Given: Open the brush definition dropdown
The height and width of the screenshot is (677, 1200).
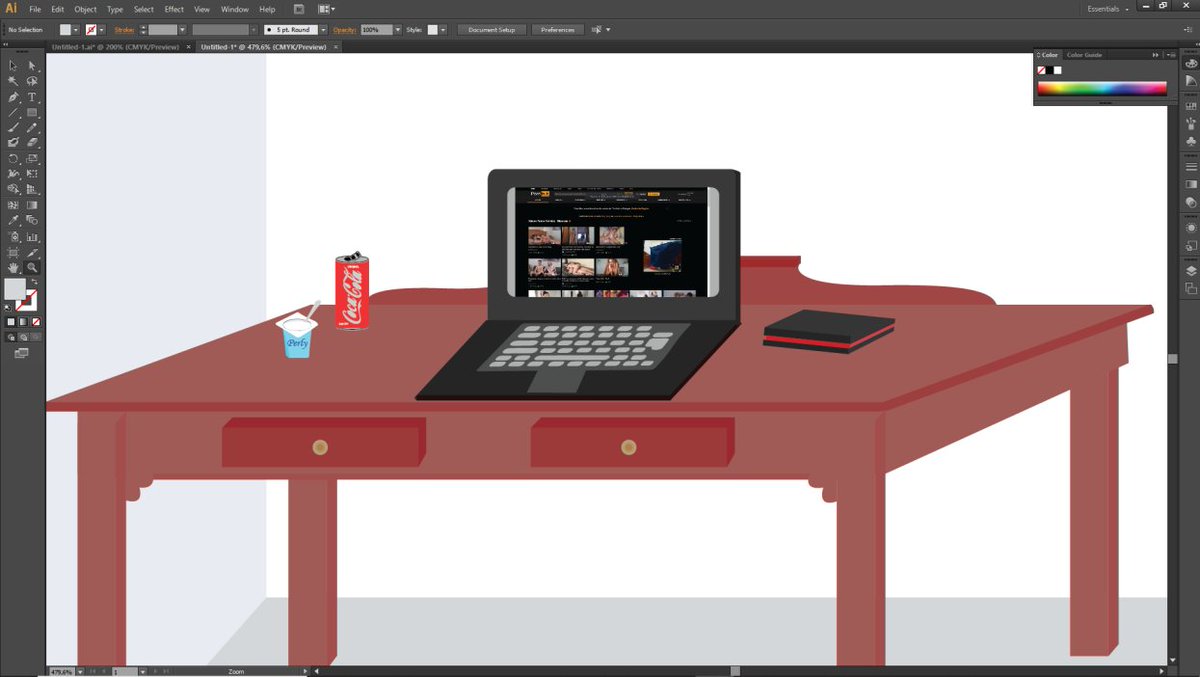Looking at the screenshot, I should 323,30.
